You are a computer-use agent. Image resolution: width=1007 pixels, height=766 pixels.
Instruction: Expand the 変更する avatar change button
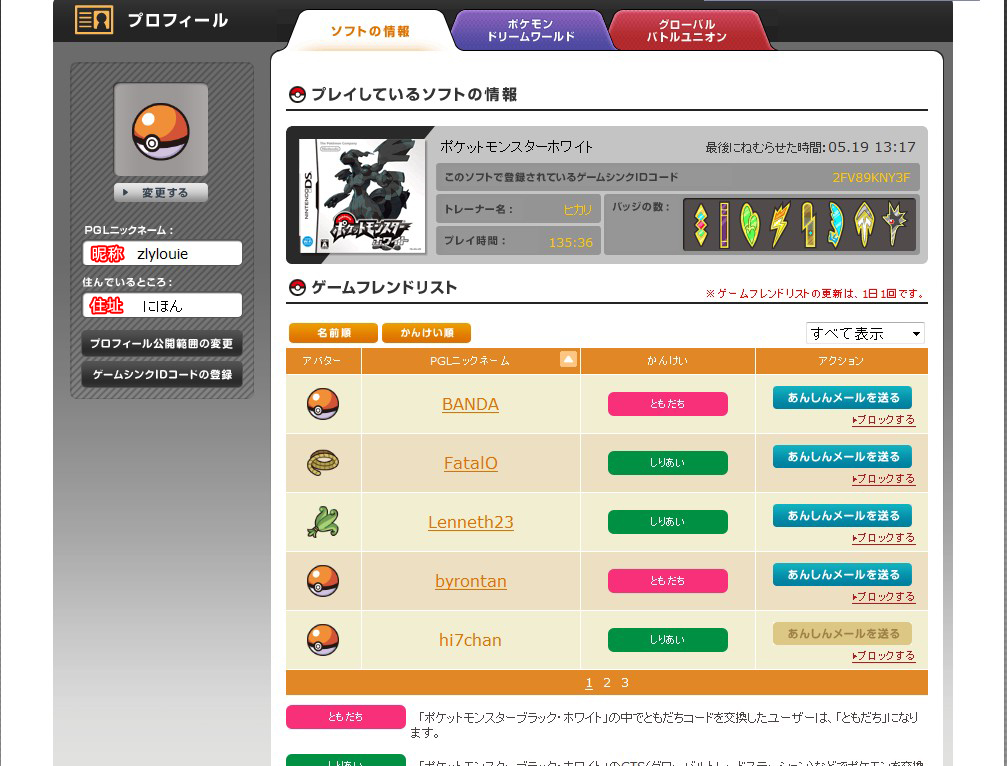[161, 193]
